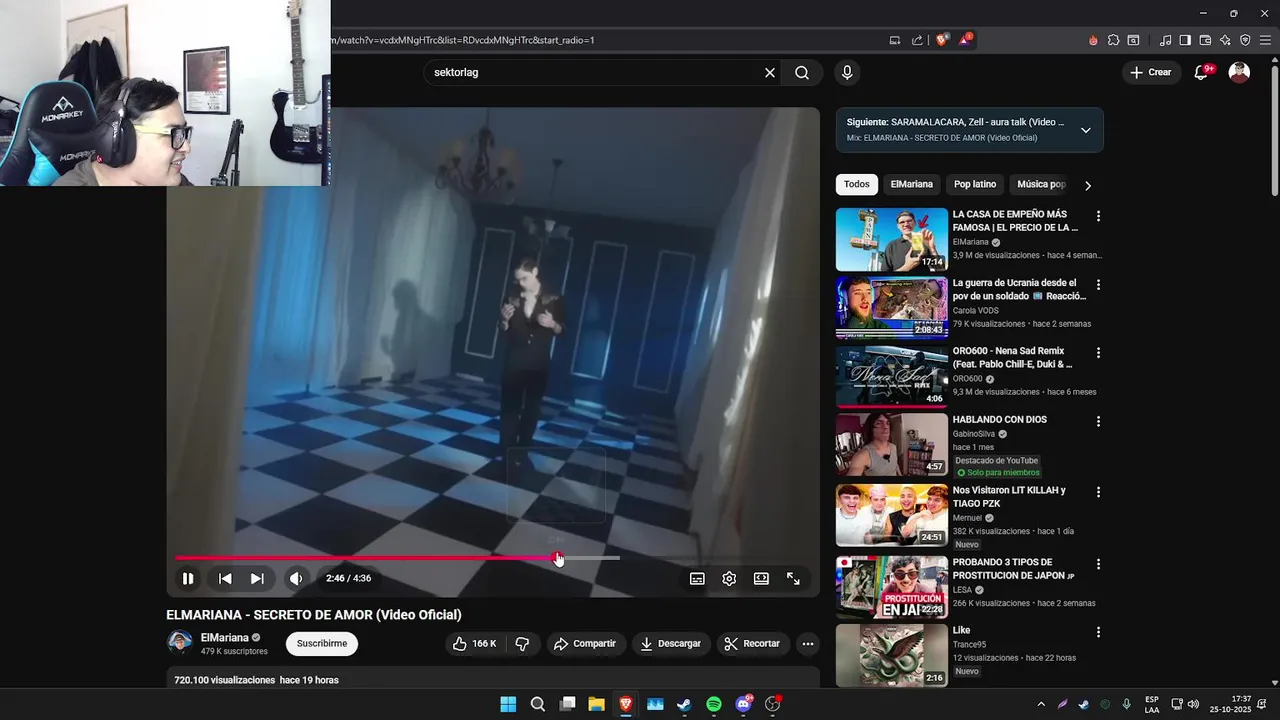
Task: Enter fullscreen mode on the player
Action: (x=793, y=578)
